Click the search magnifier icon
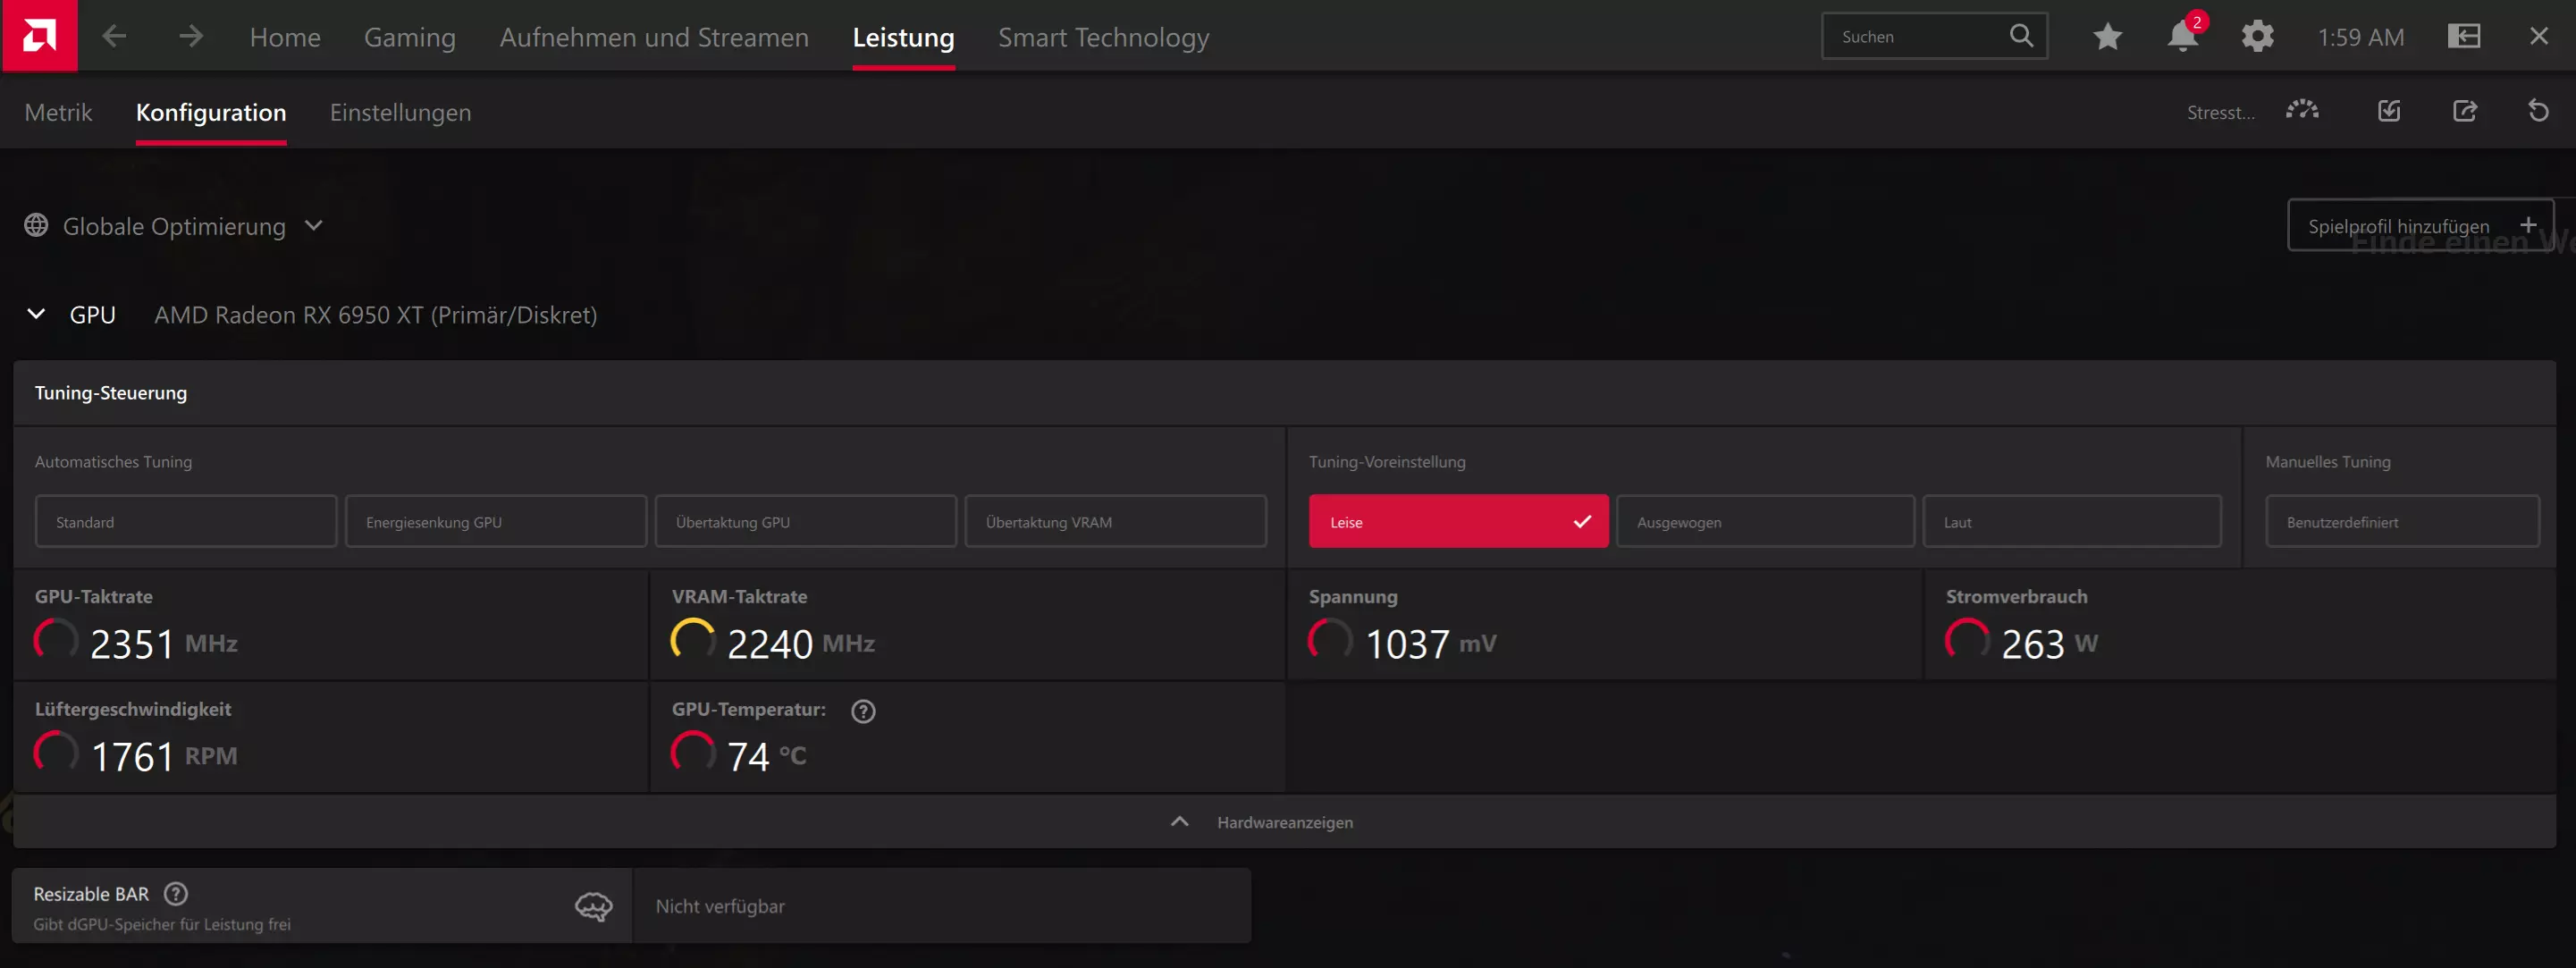This screenshot has height=968, width=2576. coord(2020,36)
